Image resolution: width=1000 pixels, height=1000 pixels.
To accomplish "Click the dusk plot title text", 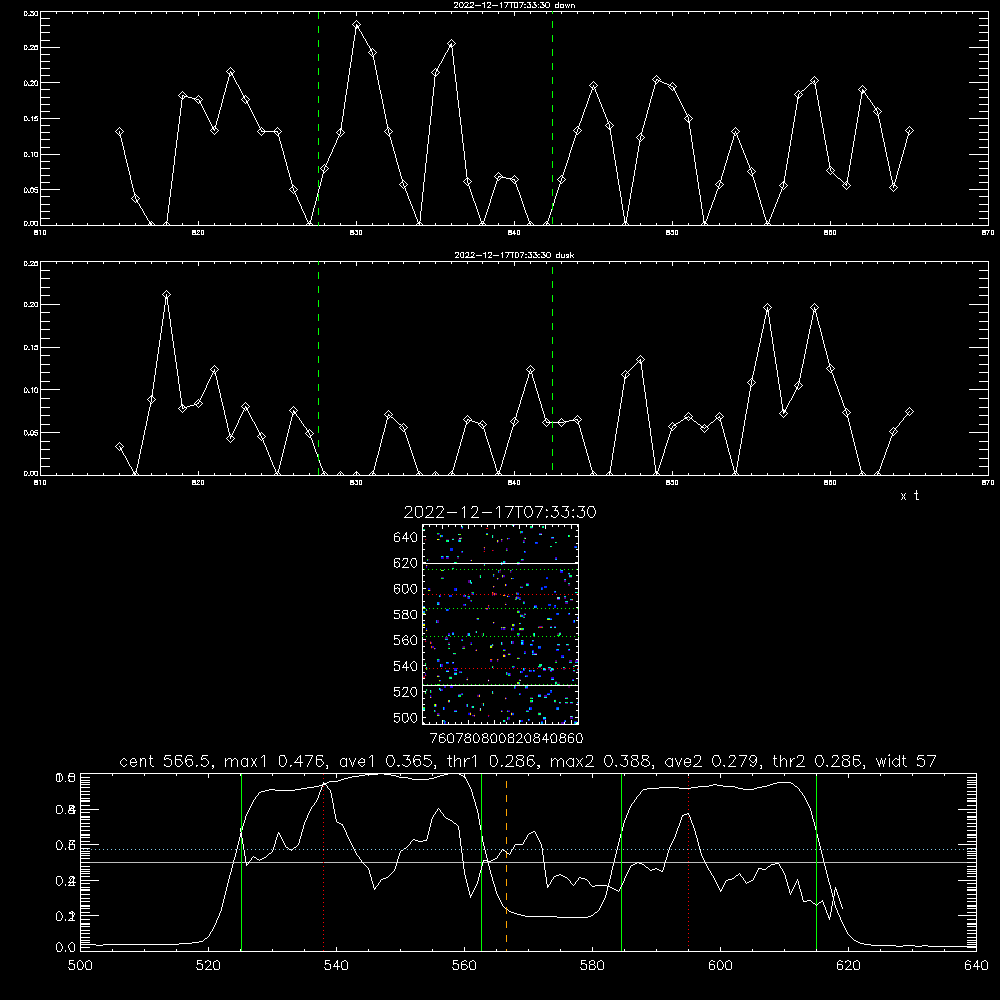I will 514,255.
